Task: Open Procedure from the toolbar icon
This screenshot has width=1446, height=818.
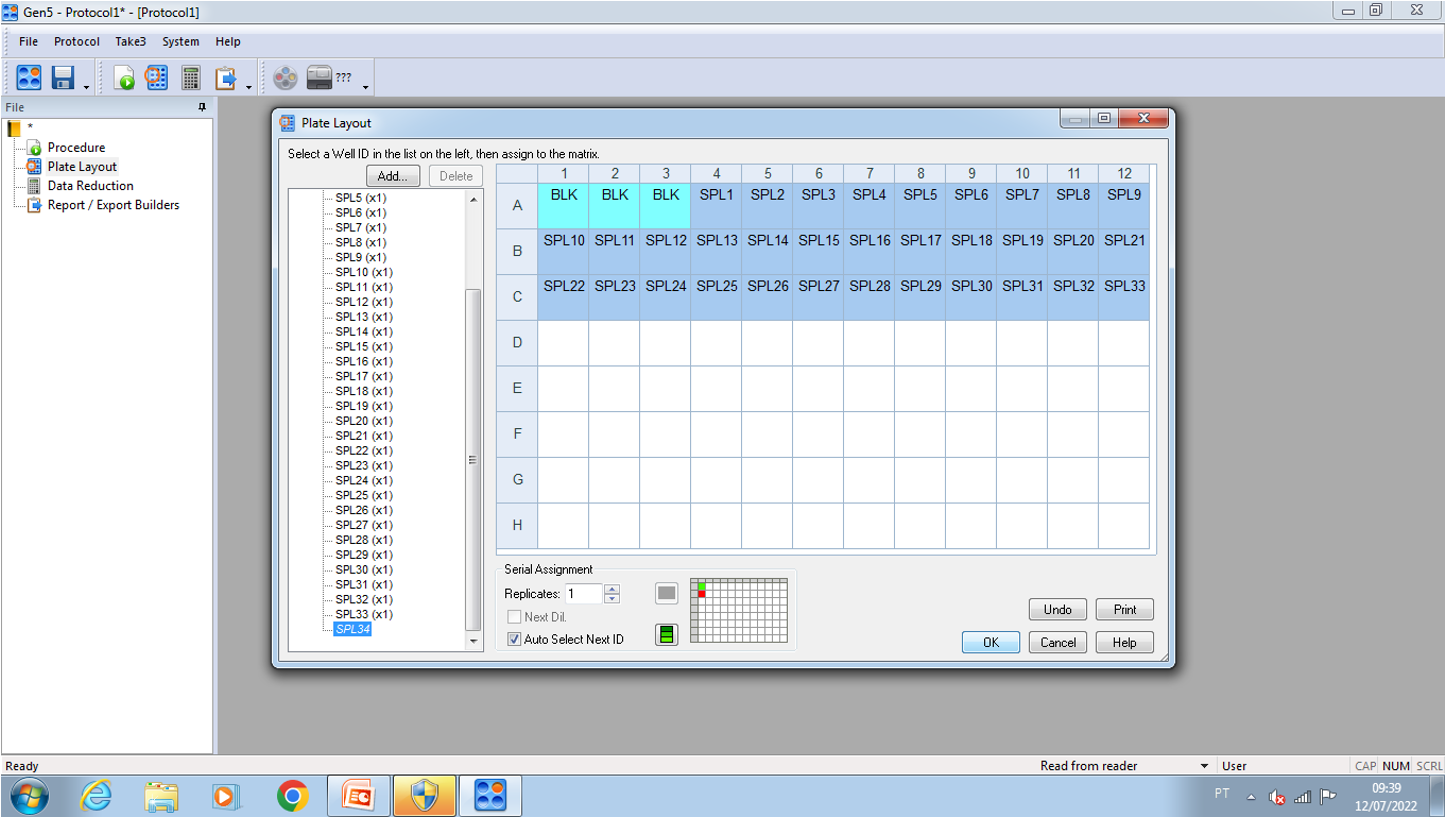Action: tap(124, 77)
